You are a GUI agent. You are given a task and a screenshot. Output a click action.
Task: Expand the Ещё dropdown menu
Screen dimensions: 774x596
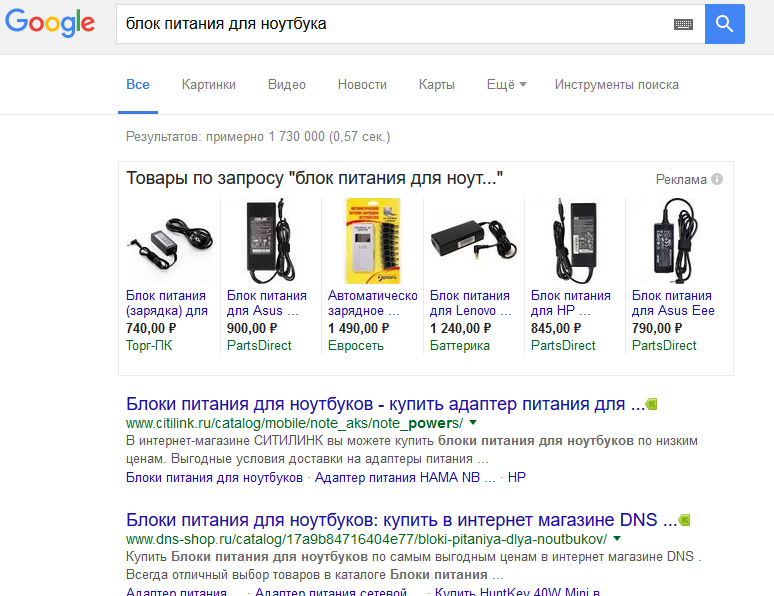[x=506, y=84]
